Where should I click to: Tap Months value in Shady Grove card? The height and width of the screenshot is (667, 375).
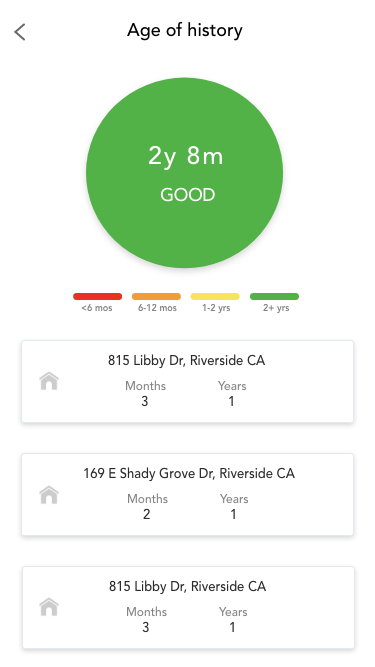(x=147, y=514)
